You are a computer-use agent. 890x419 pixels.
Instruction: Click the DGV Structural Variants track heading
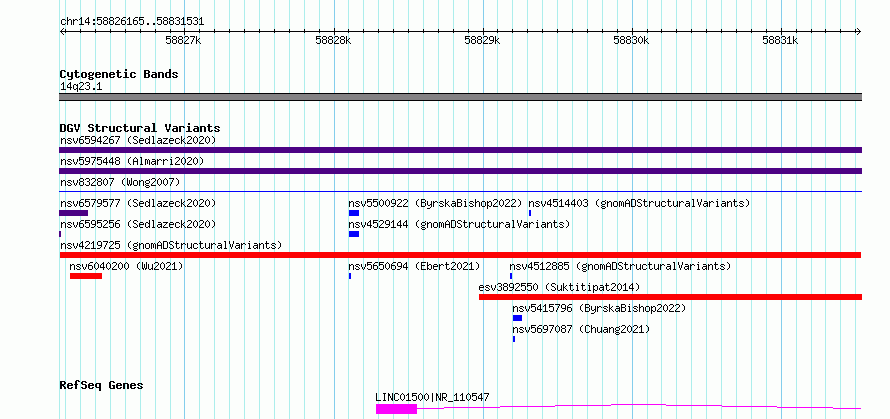tap(140, 128)
